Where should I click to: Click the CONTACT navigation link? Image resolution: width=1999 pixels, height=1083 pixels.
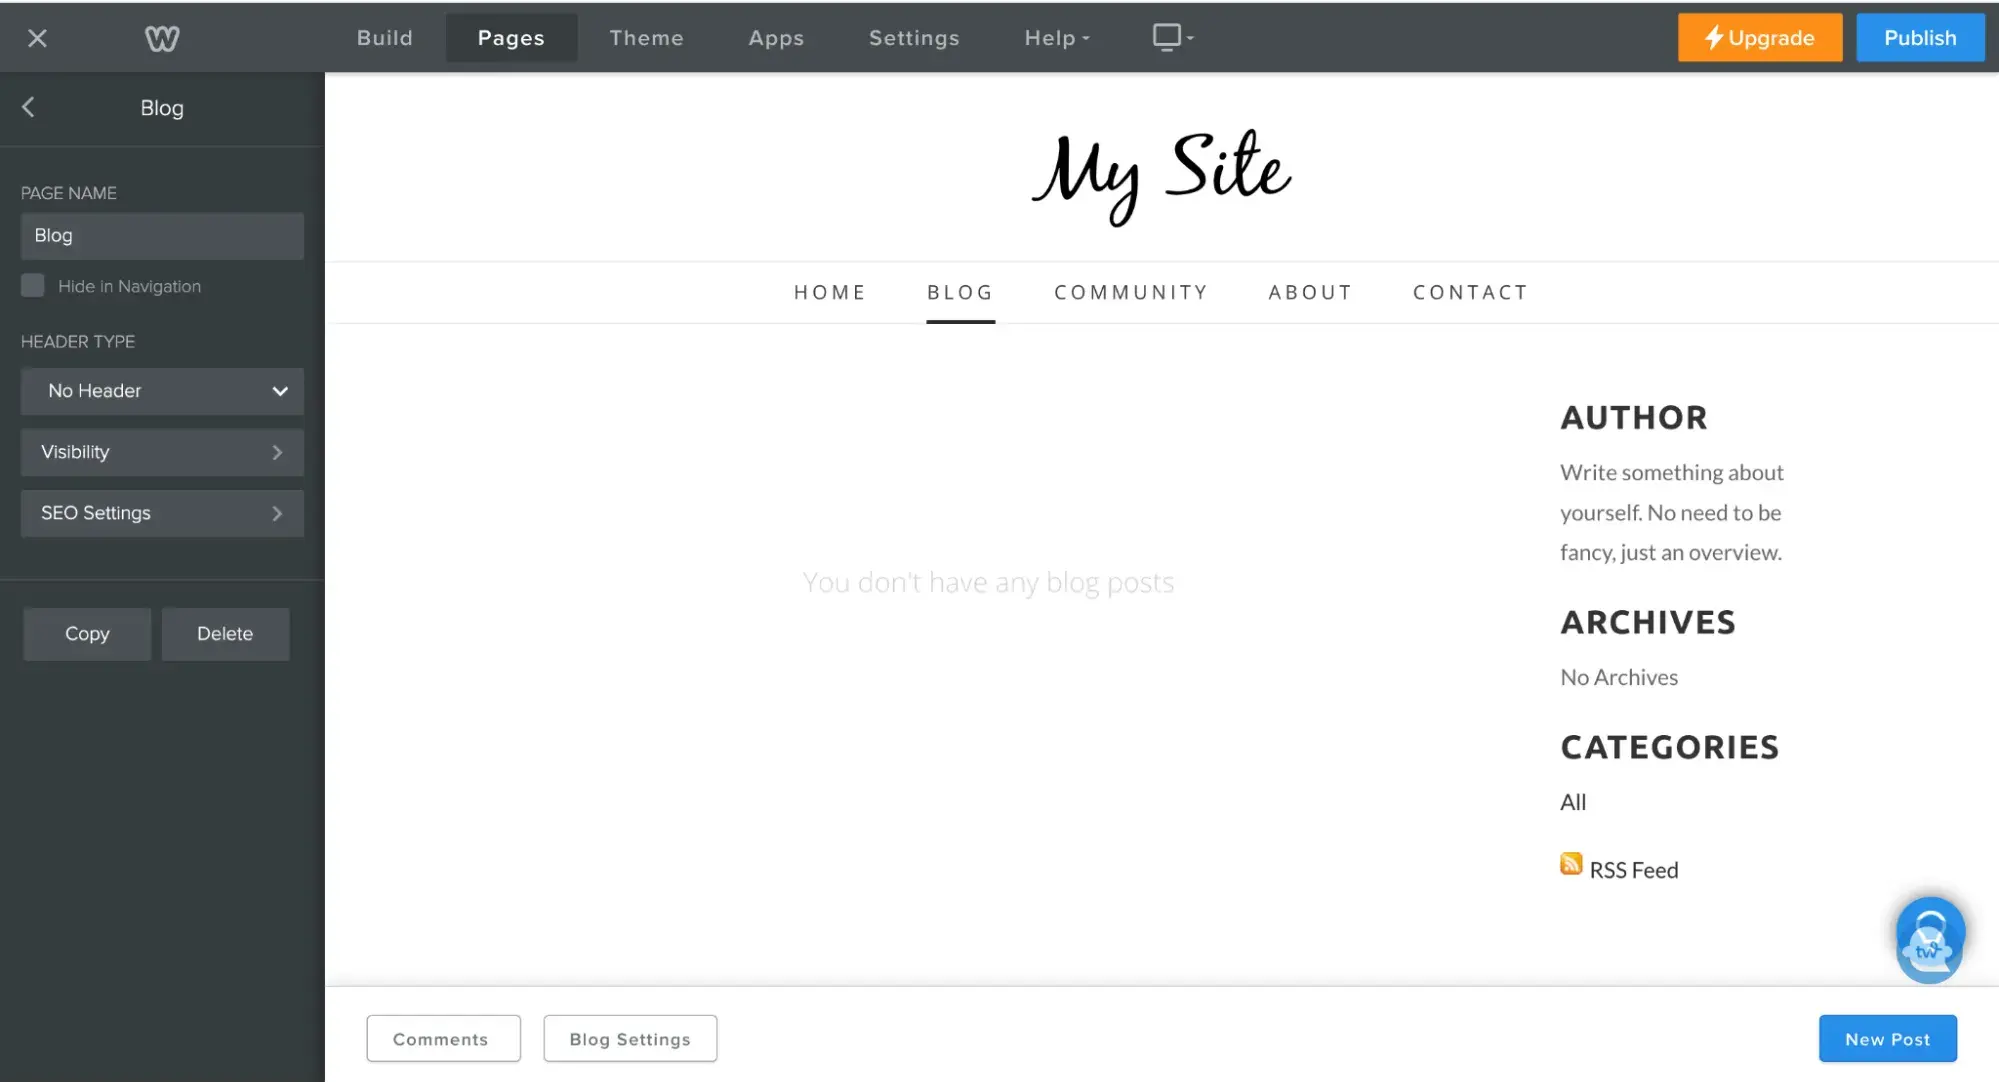1470,293
